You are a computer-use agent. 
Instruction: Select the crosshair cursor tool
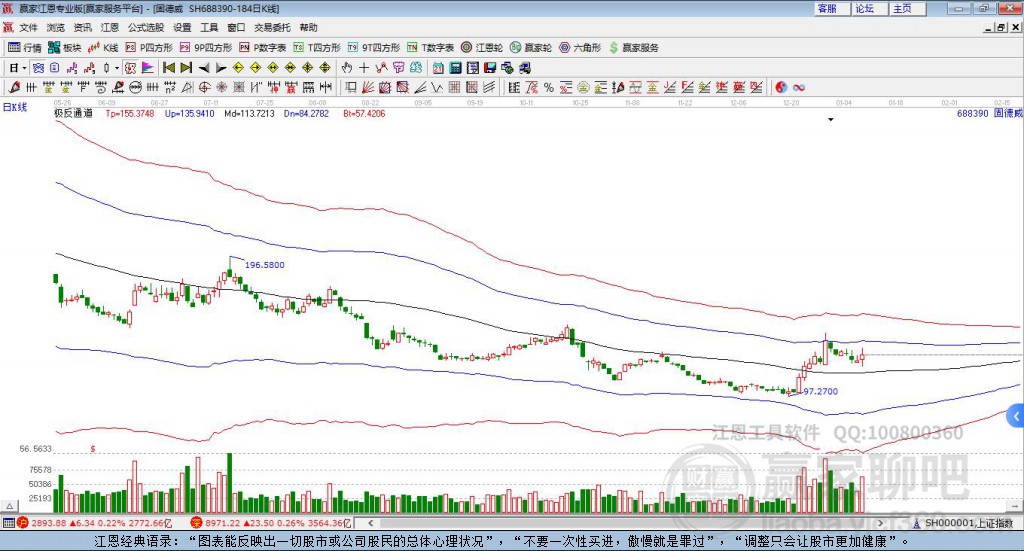click(364, 68)
